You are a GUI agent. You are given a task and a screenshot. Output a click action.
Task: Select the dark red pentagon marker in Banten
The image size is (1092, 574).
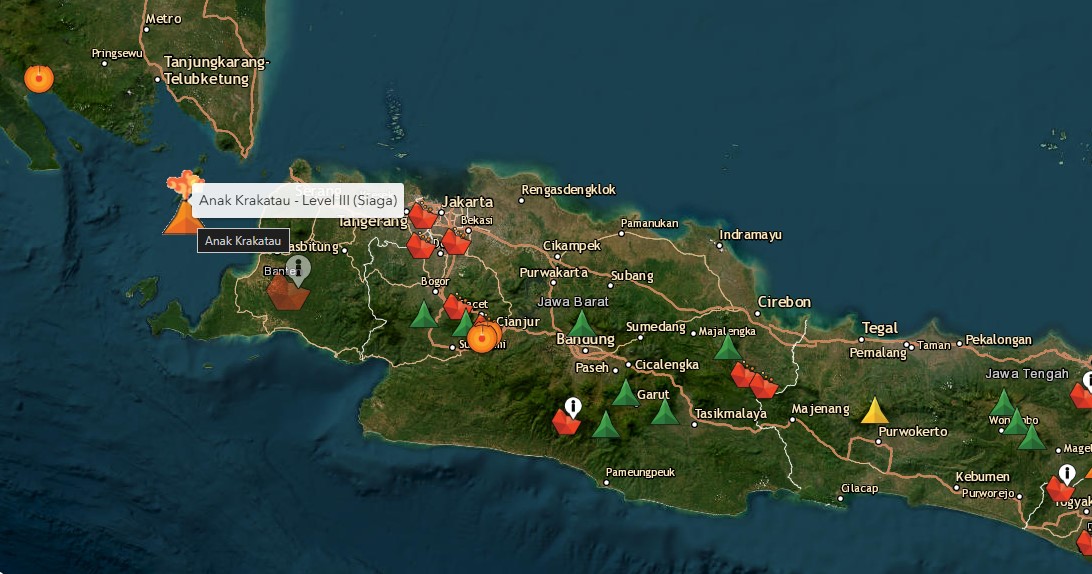point(288,293)
